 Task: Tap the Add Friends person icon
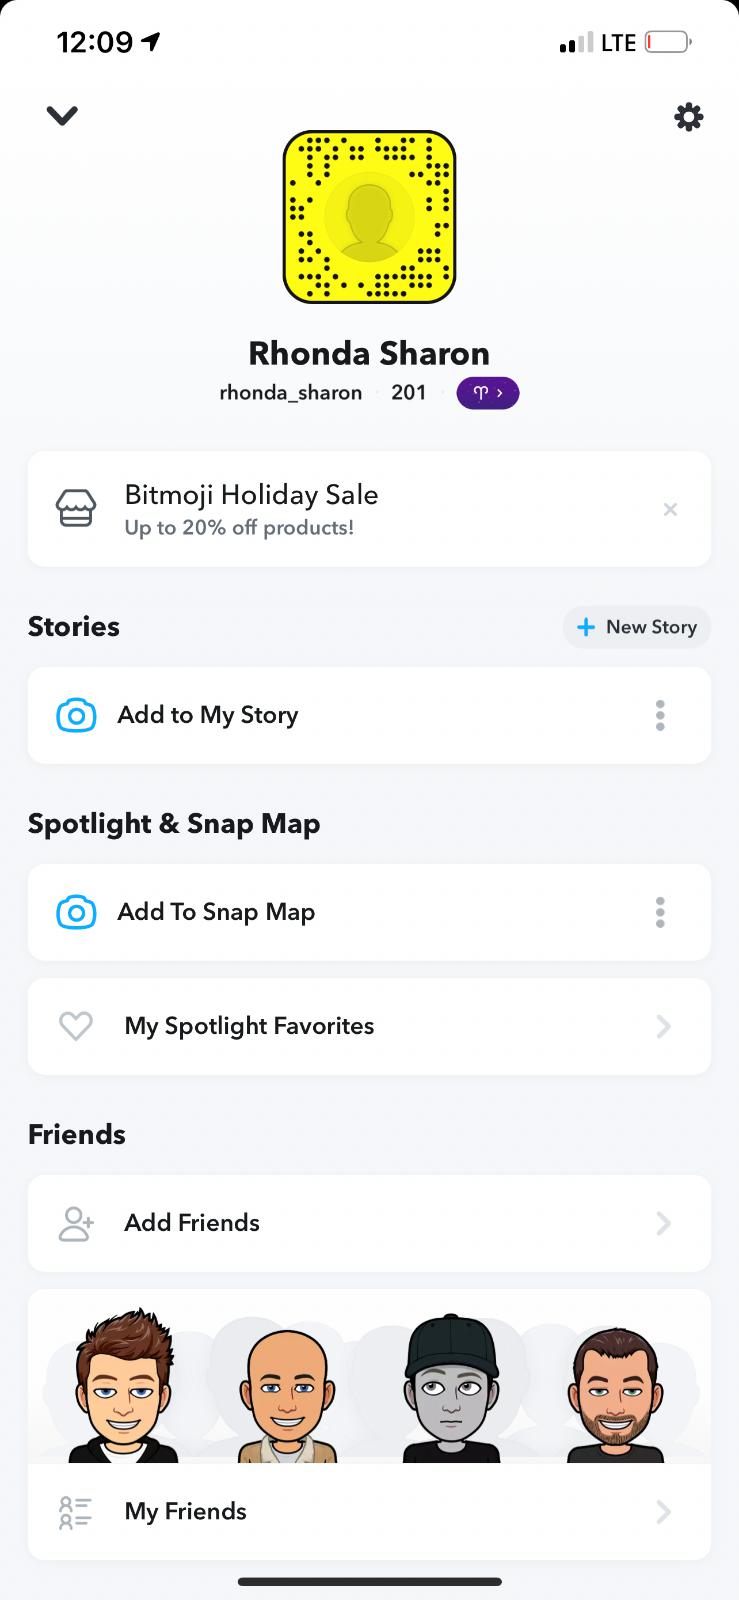pos(76,1223)
